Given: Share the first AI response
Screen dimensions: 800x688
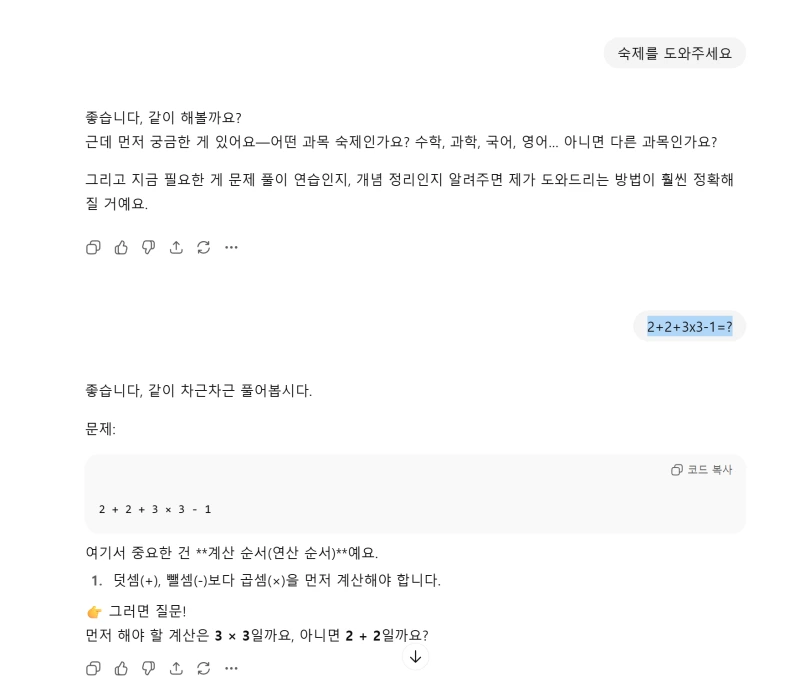Looking at the screenshot, I should (x=177, y=247).
